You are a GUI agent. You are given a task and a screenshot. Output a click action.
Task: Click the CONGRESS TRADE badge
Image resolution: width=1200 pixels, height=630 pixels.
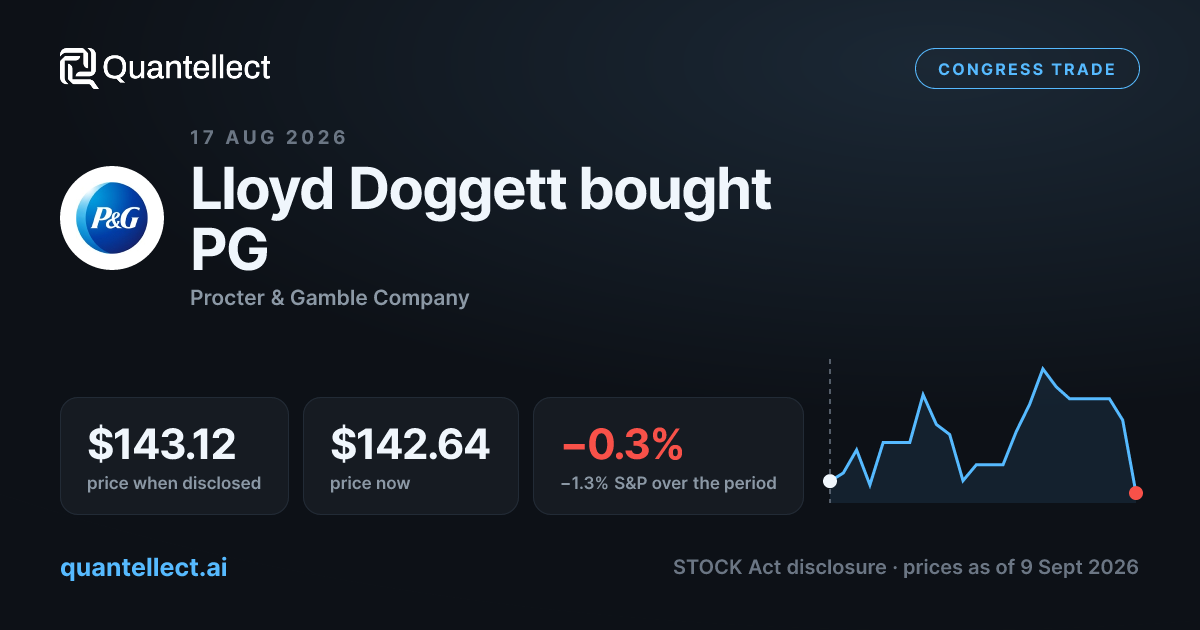[x=1027, y=69]
